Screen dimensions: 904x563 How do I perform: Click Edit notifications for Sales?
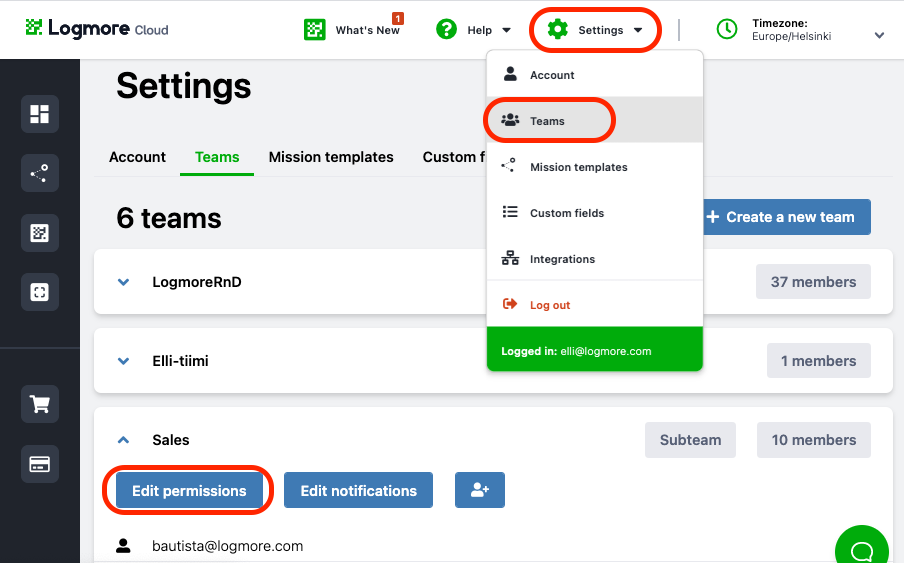coord(358,490)
